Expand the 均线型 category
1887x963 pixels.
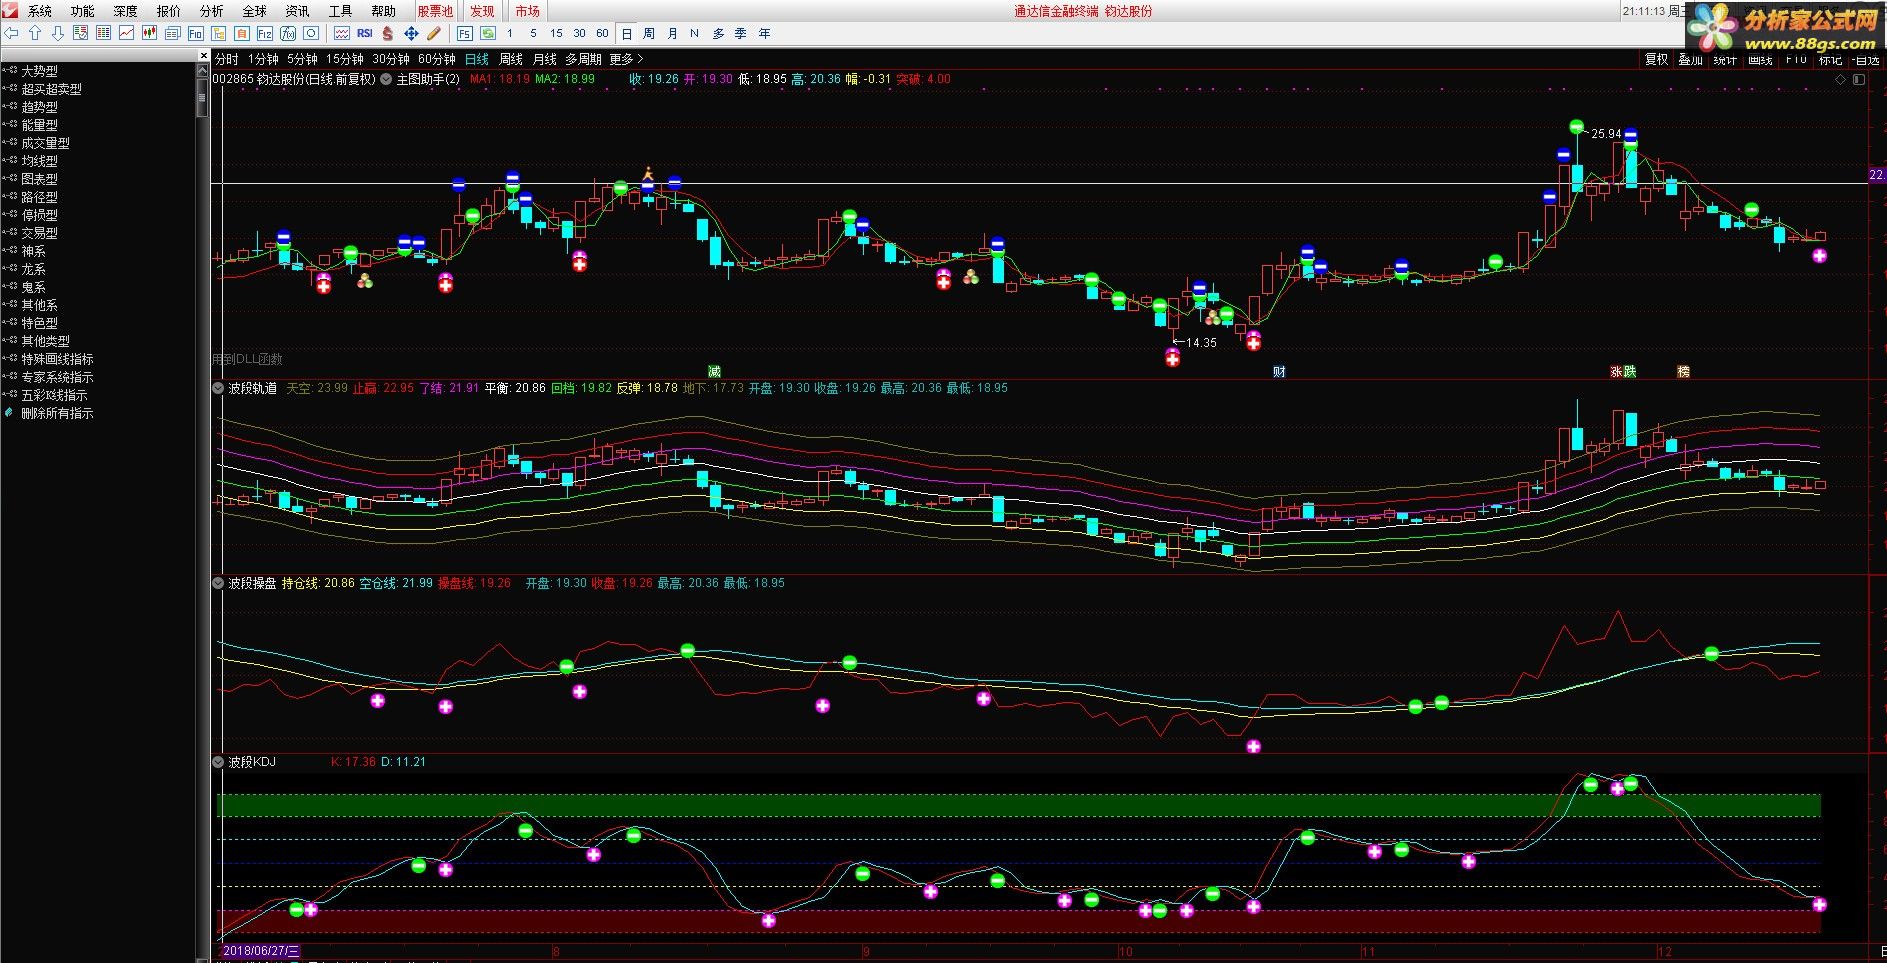(39, 161)
